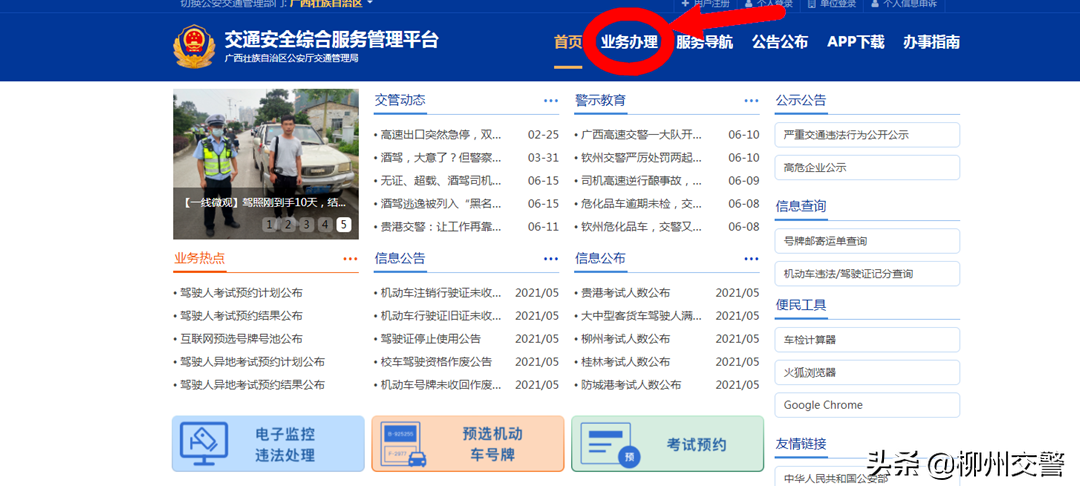Open the 考试预约 exam booking icon

(610, 445)
